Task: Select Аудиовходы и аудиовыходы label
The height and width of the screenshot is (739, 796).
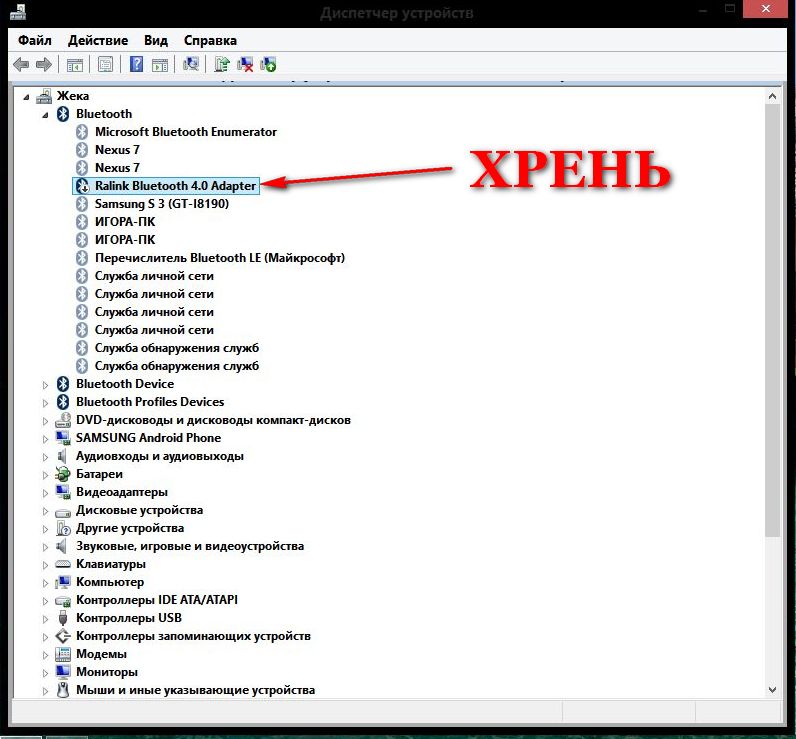Action: [159, 456]
